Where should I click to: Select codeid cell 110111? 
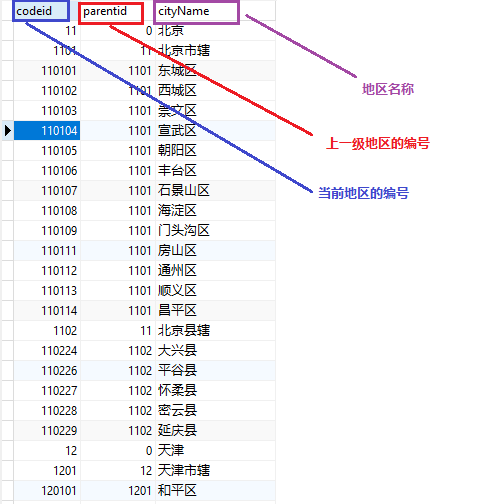47,250
